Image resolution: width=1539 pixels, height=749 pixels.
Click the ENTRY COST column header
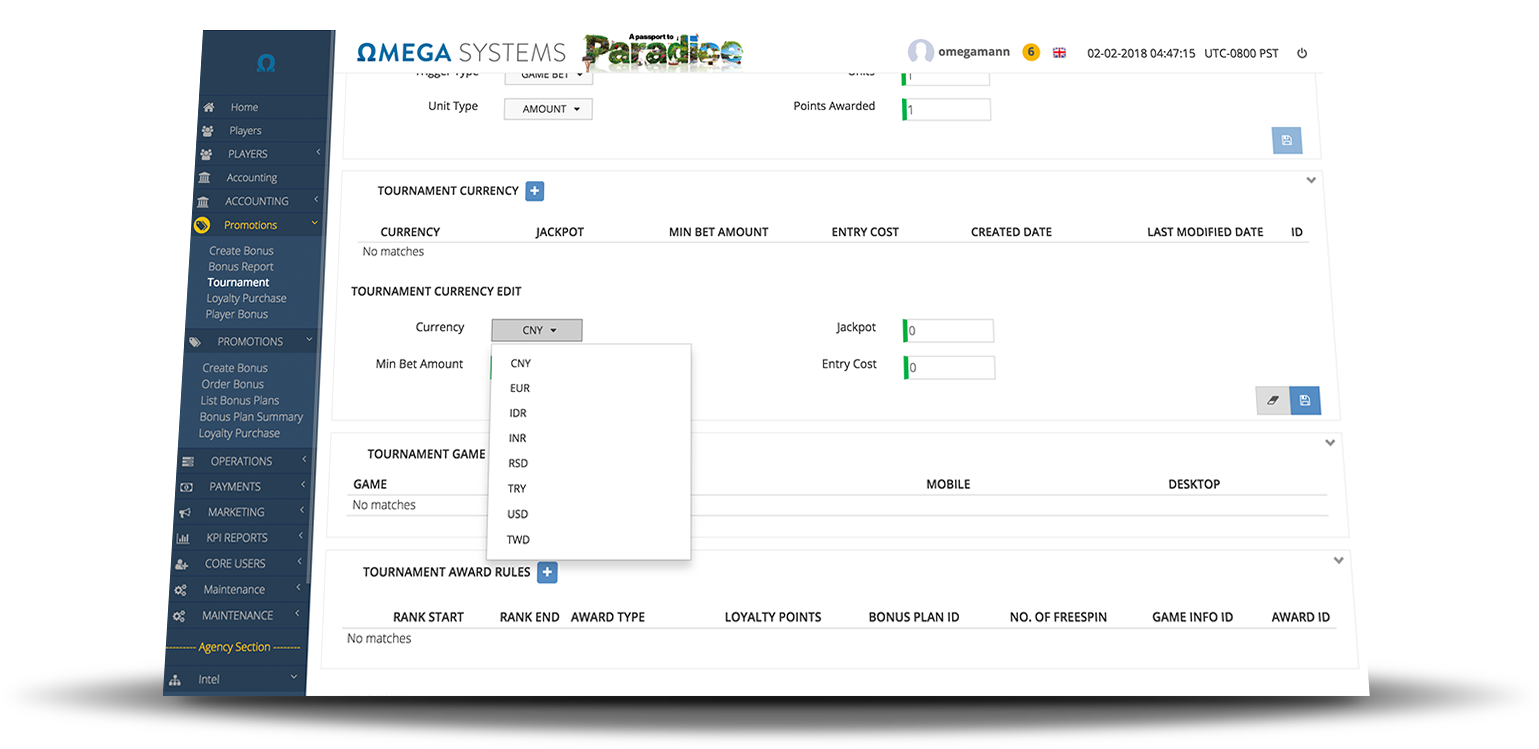tap(865, 232)
